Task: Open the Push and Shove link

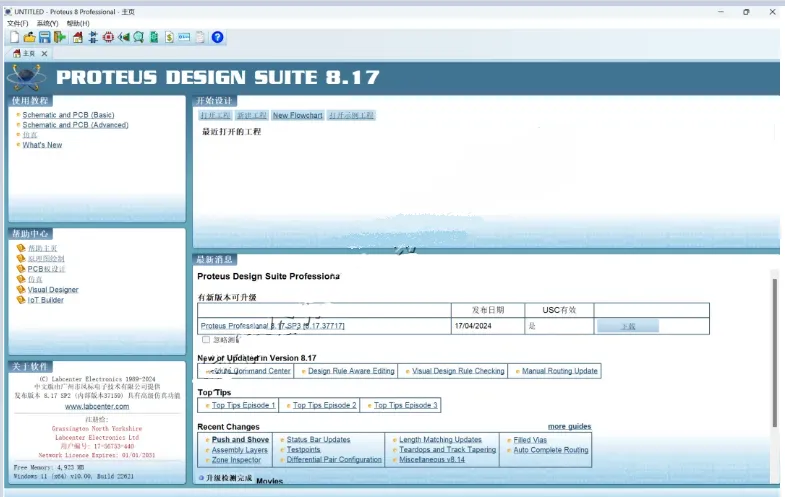Action: coord(240,439)
